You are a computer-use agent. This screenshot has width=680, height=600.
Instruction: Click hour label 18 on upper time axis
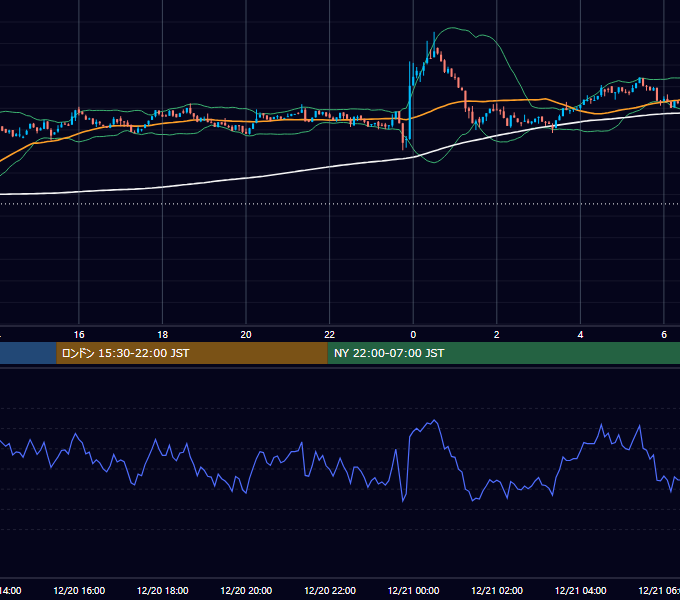pos(163,335)
